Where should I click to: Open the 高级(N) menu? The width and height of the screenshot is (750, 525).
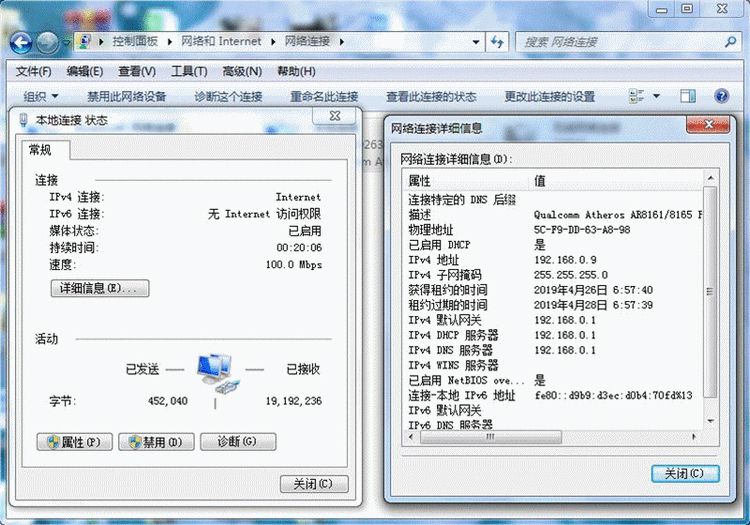point(242,72)
